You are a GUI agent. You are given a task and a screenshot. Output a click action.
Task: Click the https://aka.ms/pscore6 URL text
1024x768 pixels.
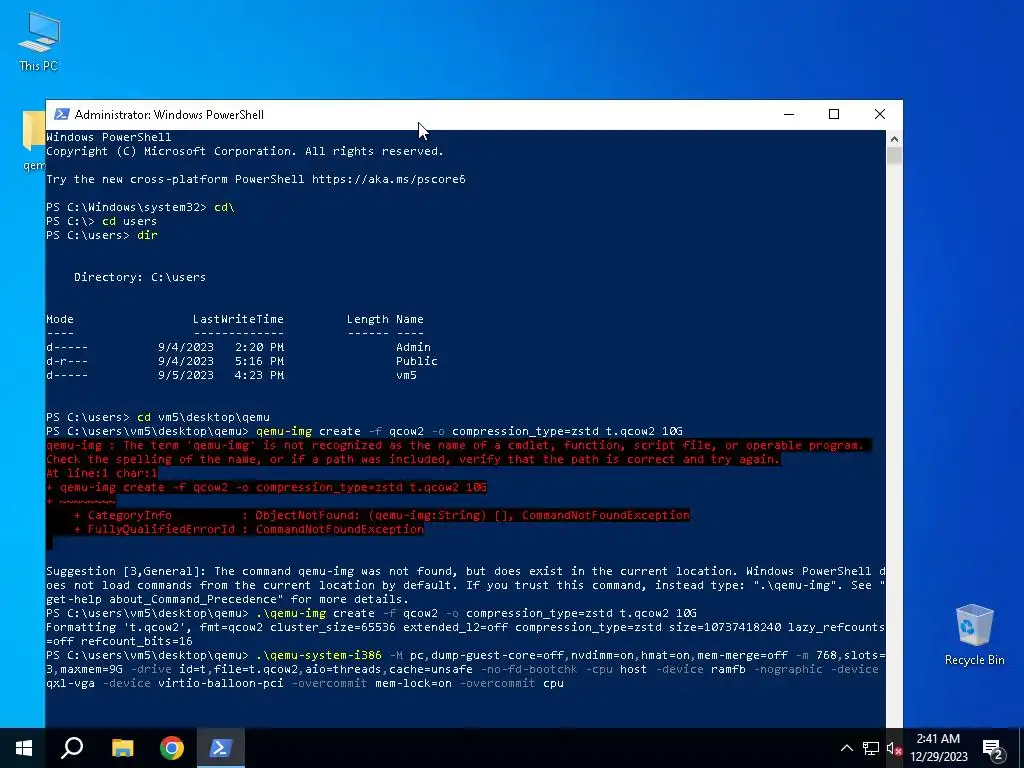coord(389,179)
